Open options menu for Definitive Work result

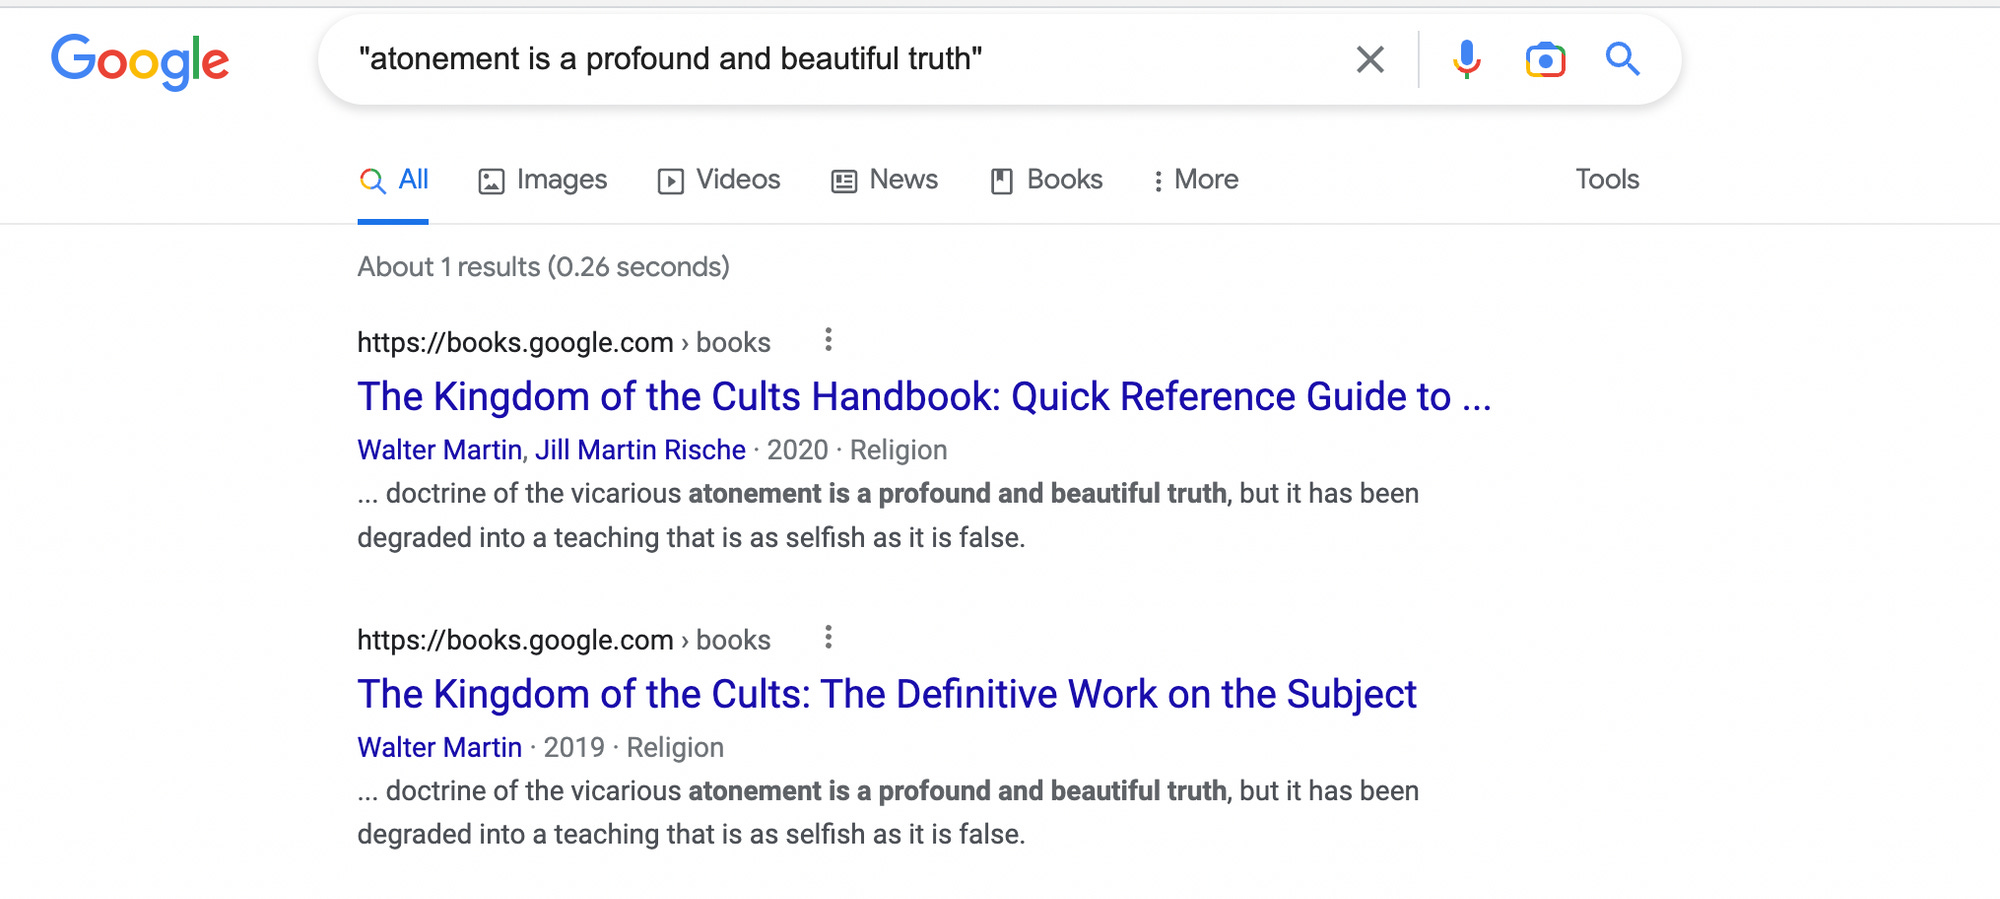[x=828, y=637]
